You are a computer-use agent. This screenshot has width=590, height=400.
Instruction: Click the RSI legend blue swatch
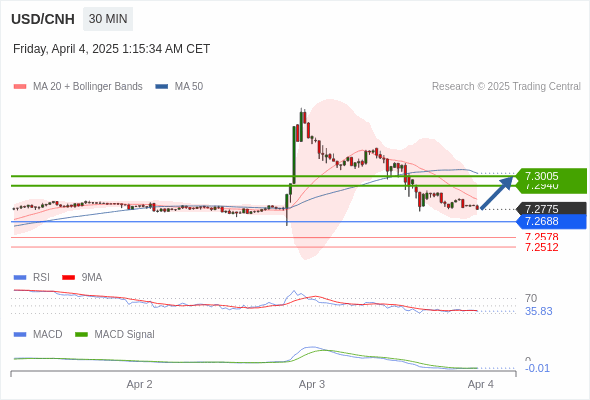(20, 278)
